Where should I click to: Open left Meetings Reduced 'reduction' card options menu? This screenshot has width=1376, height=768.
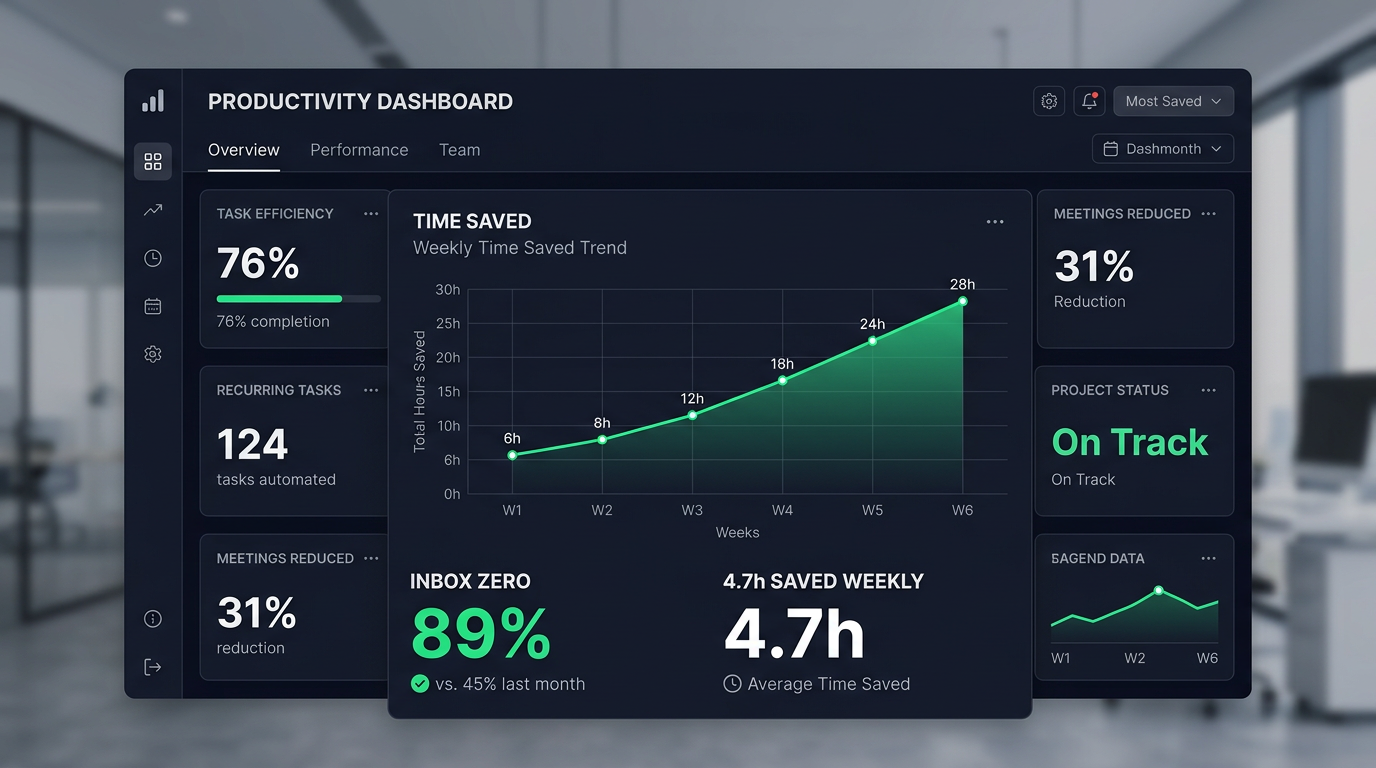click(371, 558)
